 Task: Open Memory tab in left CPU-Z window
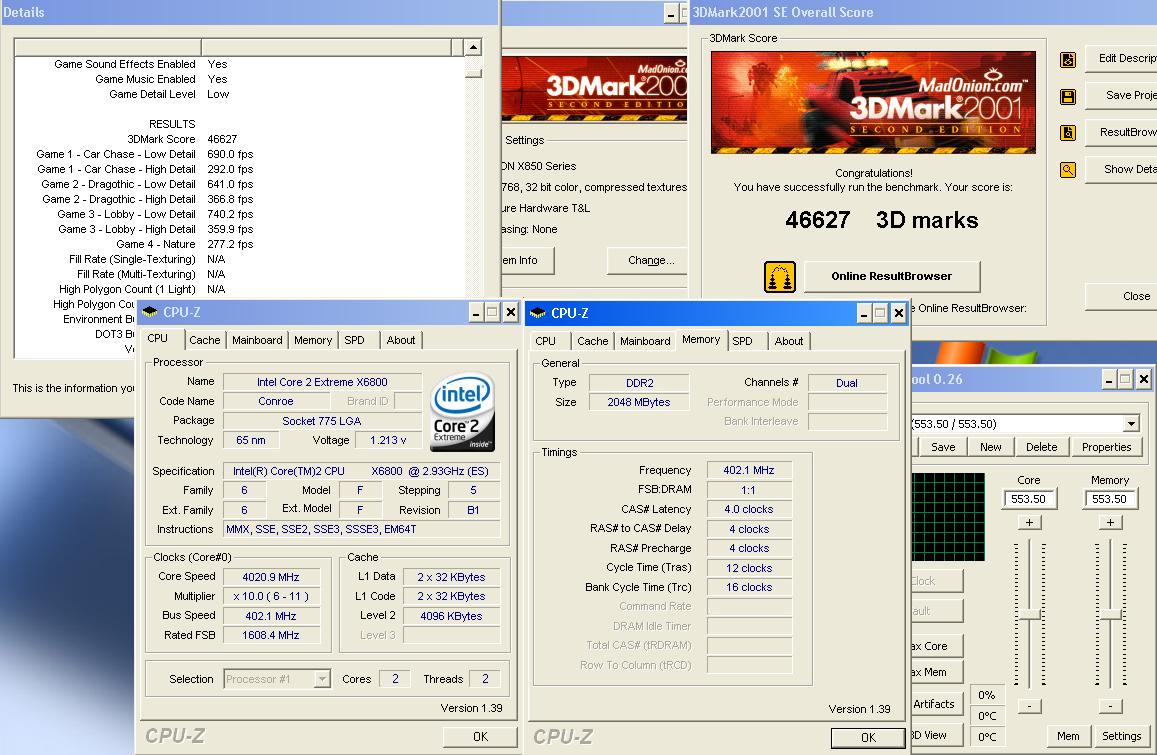coord(313,340)
